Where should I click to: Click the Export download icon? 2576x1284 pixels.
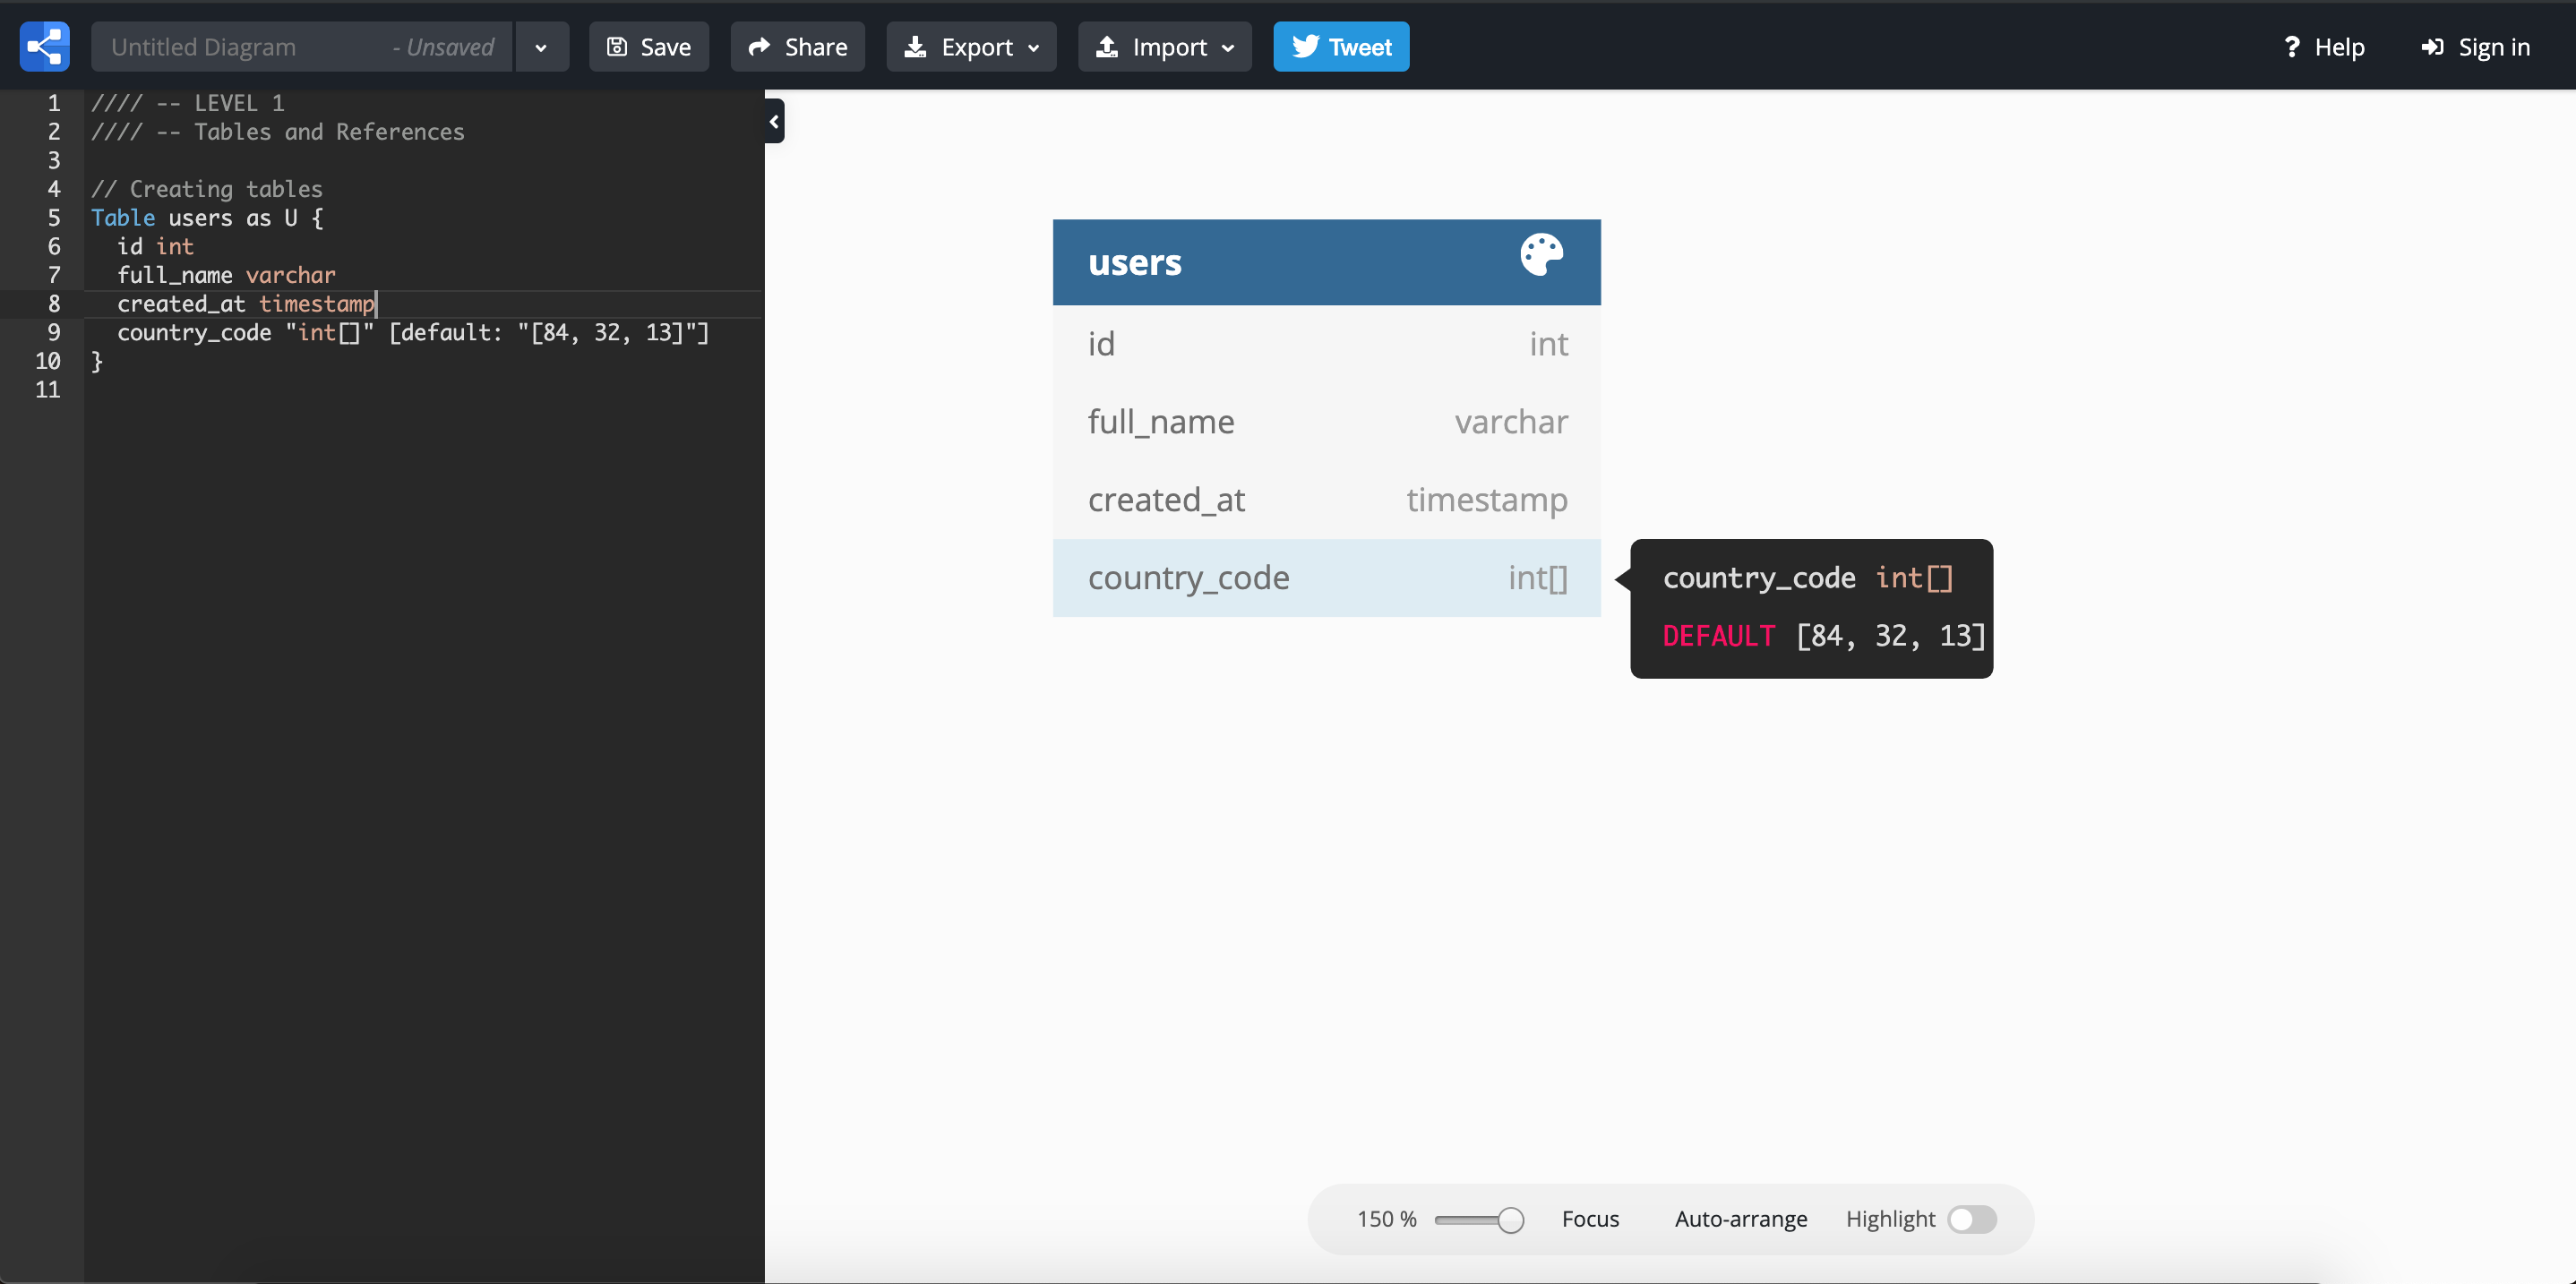point(917,46)
